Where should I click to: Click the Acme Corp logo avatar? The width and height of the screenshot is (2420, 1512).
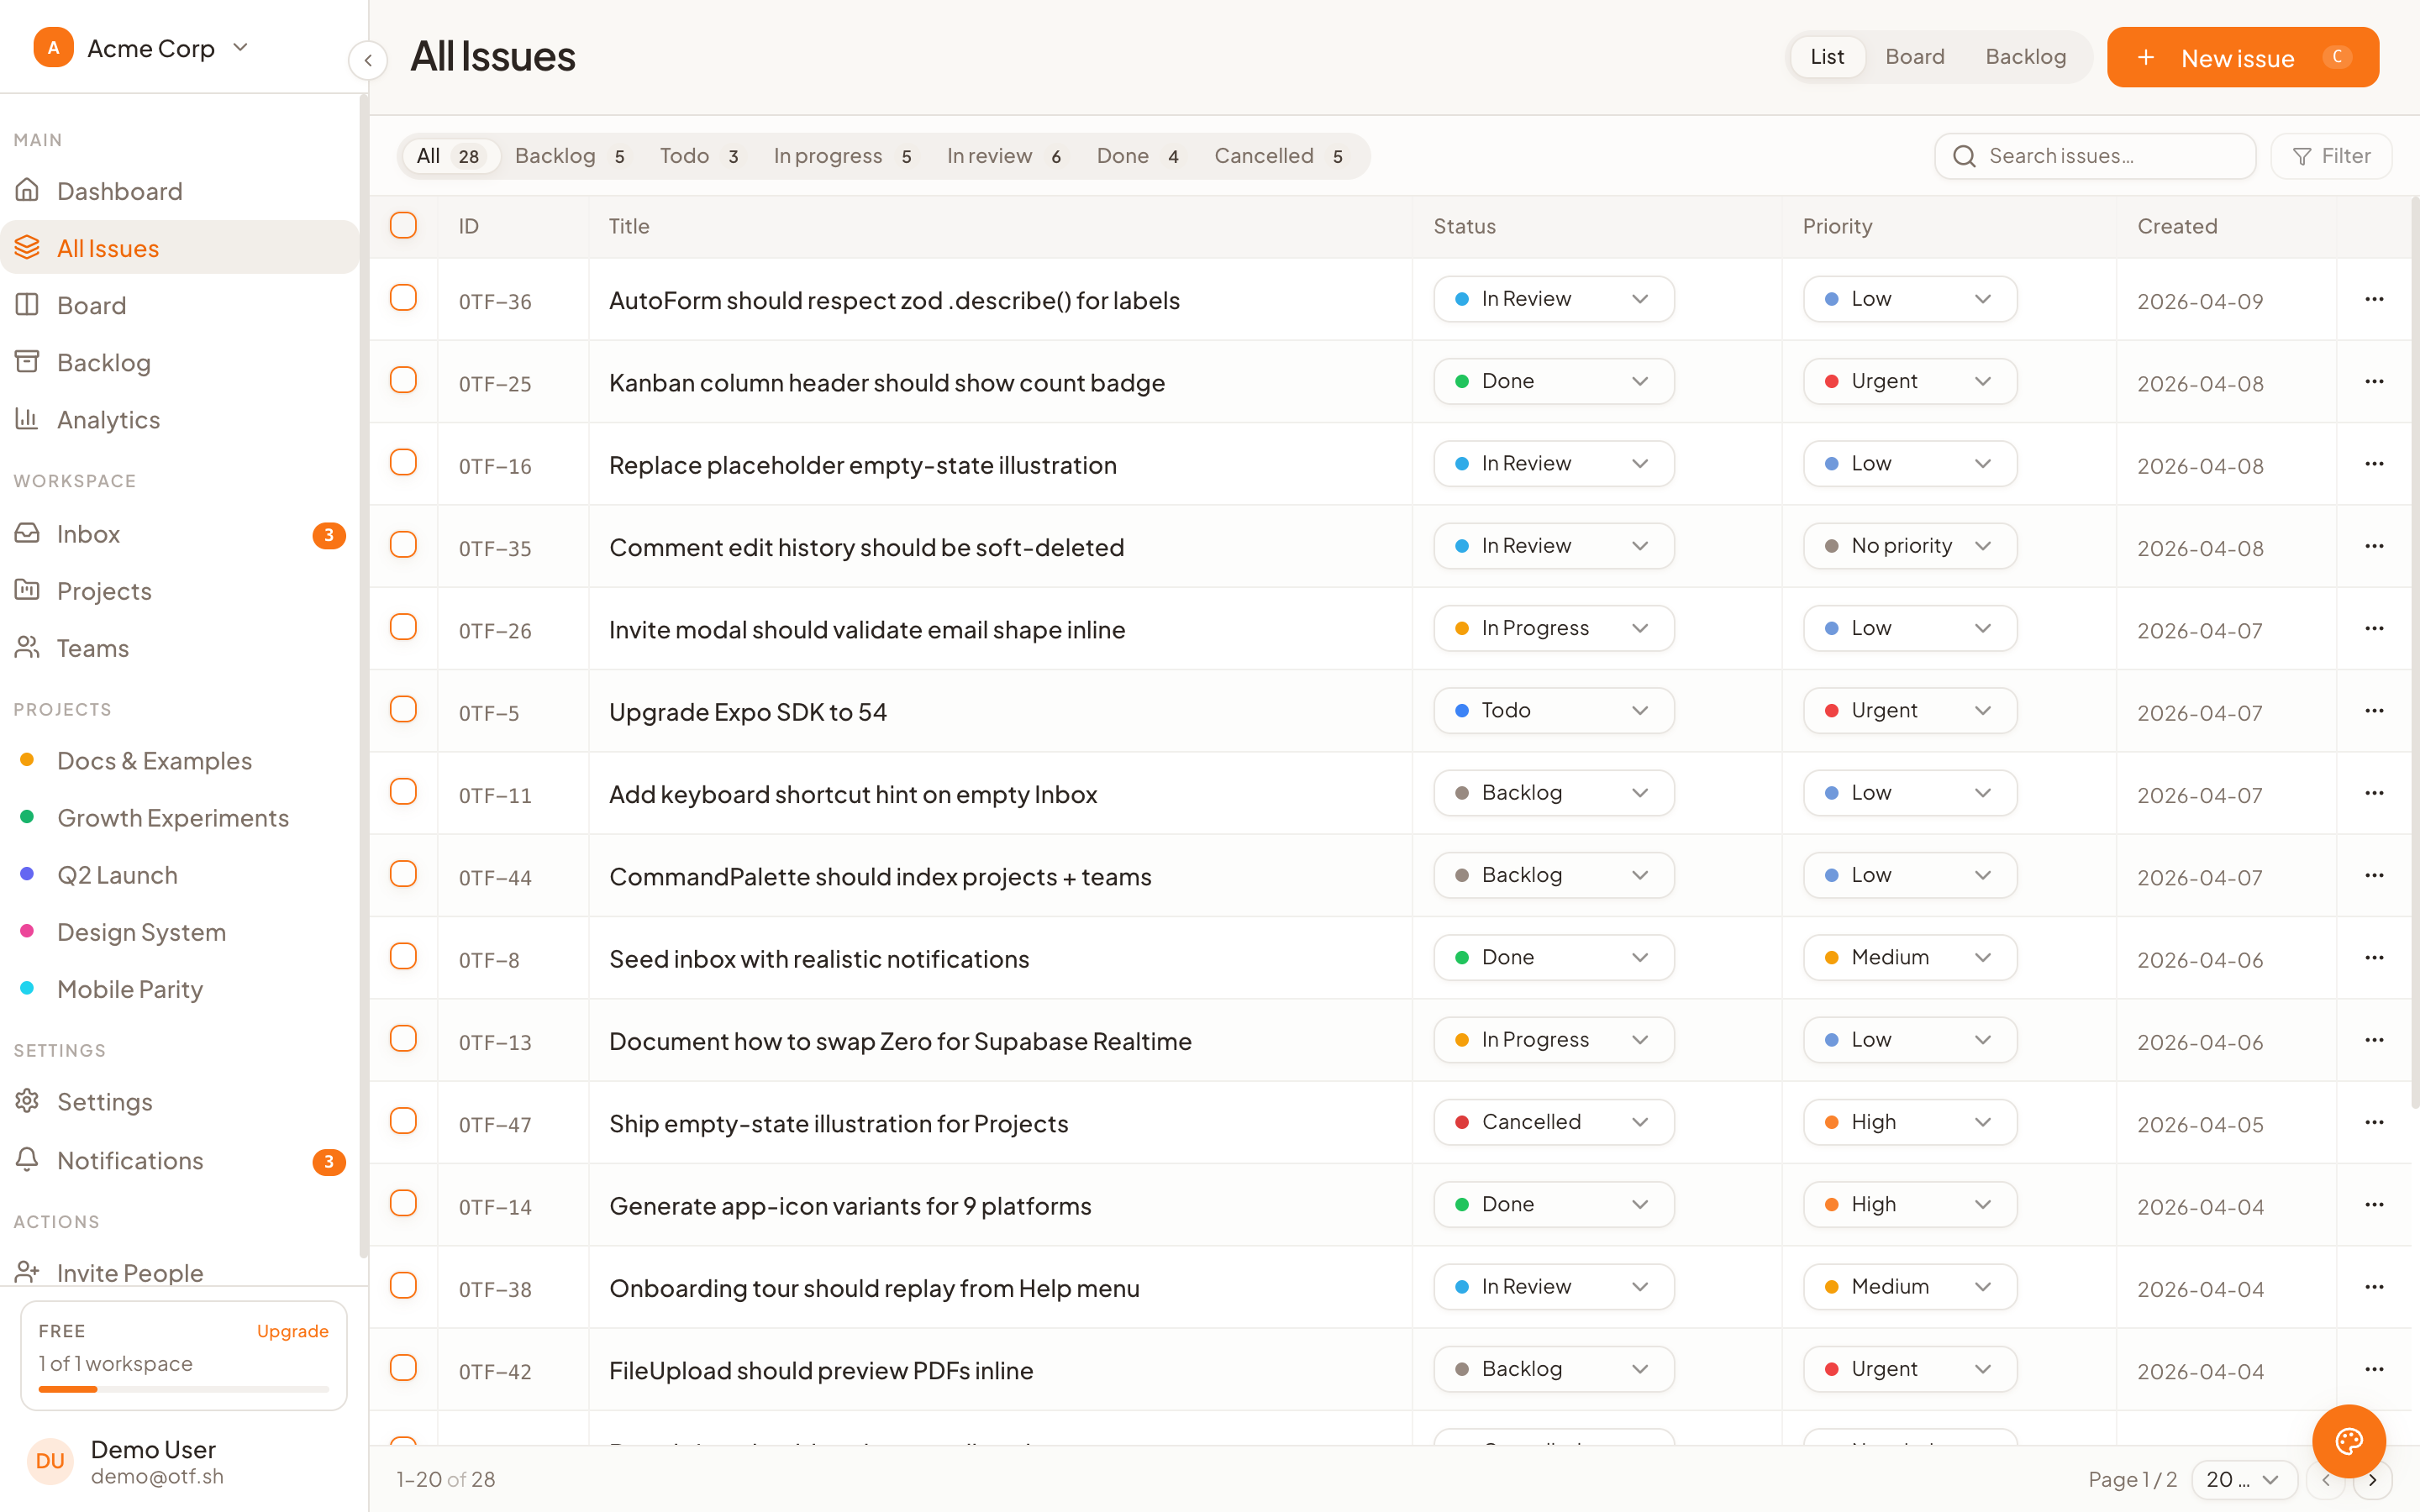(53, 47)
